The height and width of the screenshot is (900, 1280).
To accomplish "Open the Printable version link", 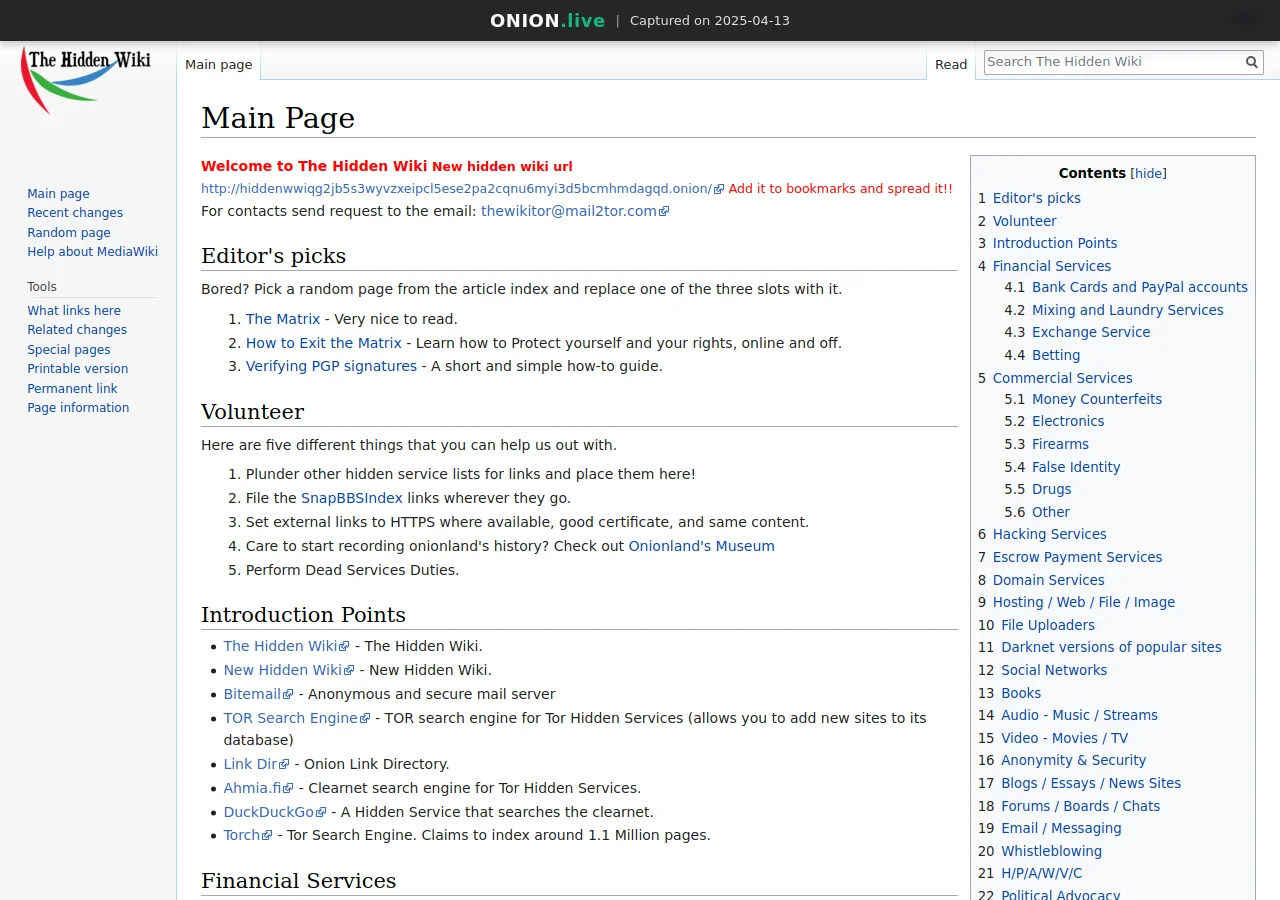I will tap(77, 368).
